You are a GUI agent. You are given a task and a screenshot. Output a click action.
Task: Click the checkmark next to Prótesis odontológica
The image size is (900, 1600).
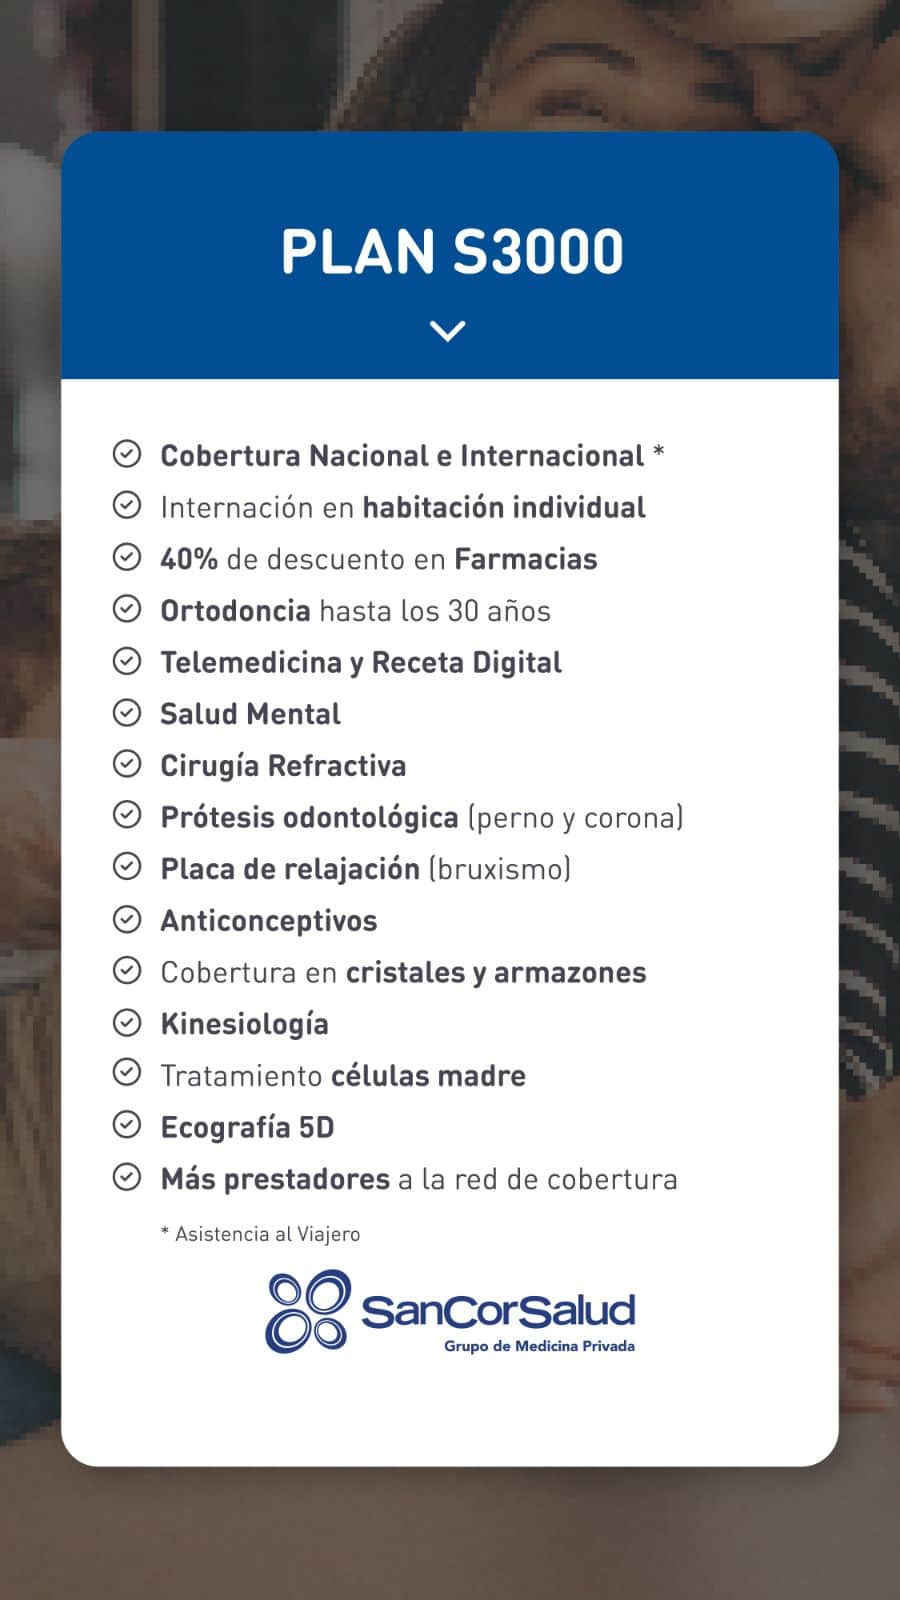tap(127, 816)
